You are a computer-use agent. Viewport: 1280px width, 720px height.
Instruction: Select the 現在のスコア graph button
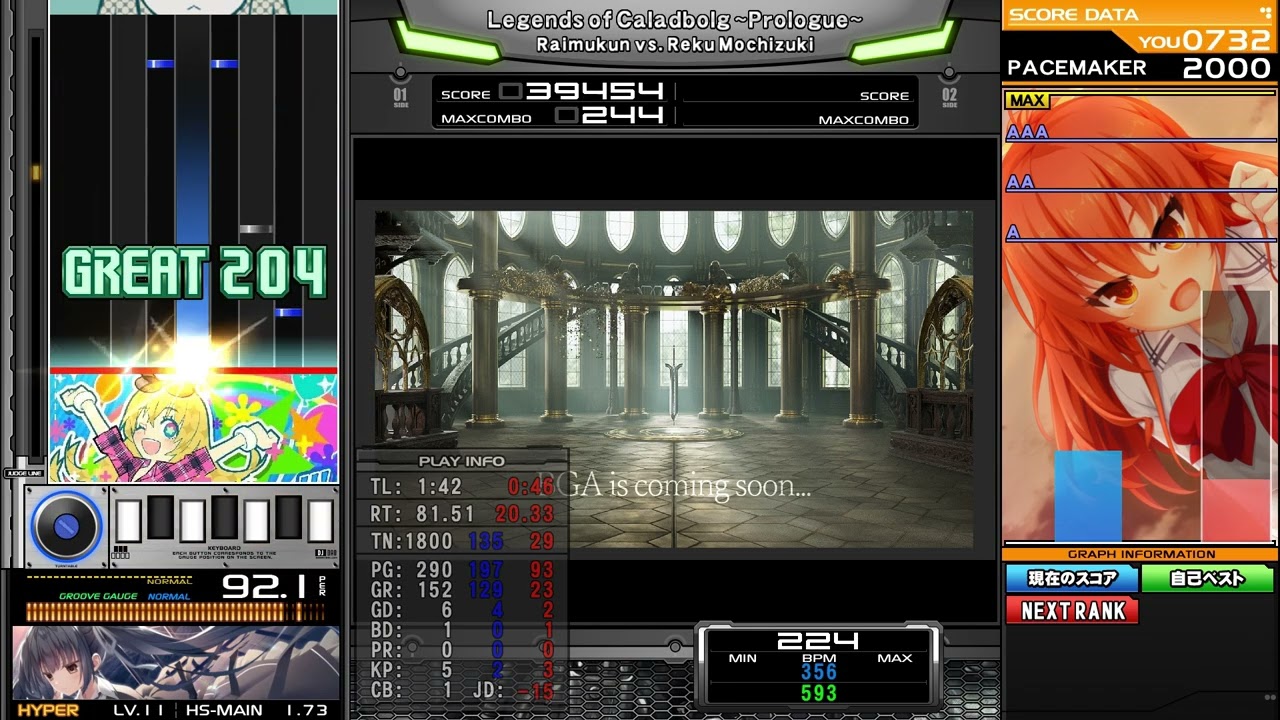click(1072, 578)
